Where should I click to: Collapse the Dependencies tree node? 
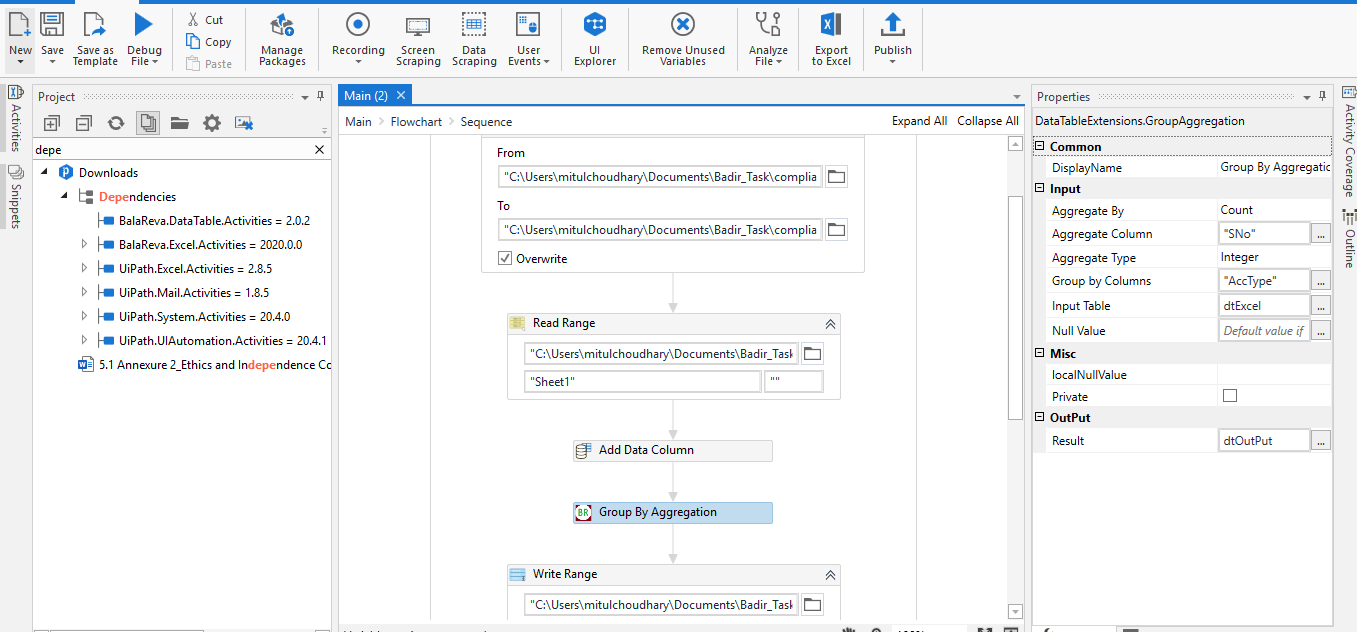[63, 196]
